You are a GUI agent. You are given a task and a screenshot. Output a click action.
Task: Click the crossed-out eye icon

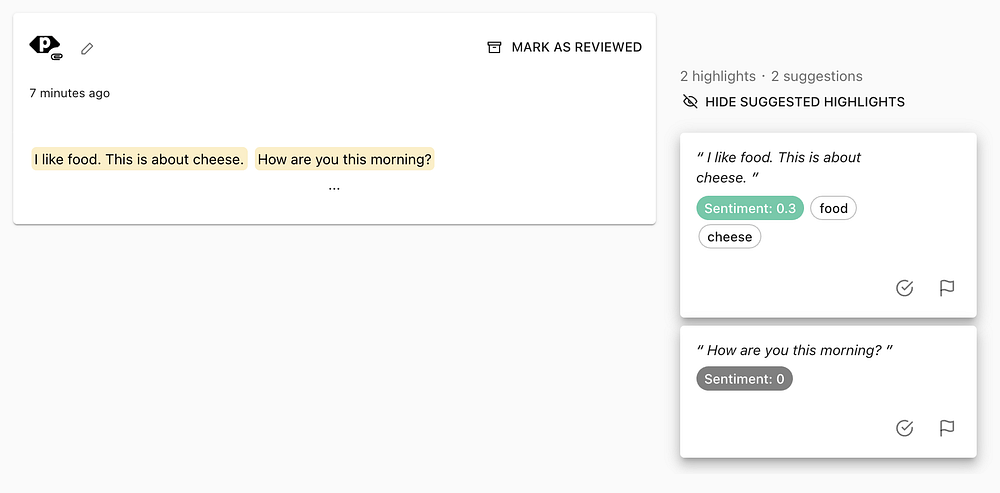(689, 102)
